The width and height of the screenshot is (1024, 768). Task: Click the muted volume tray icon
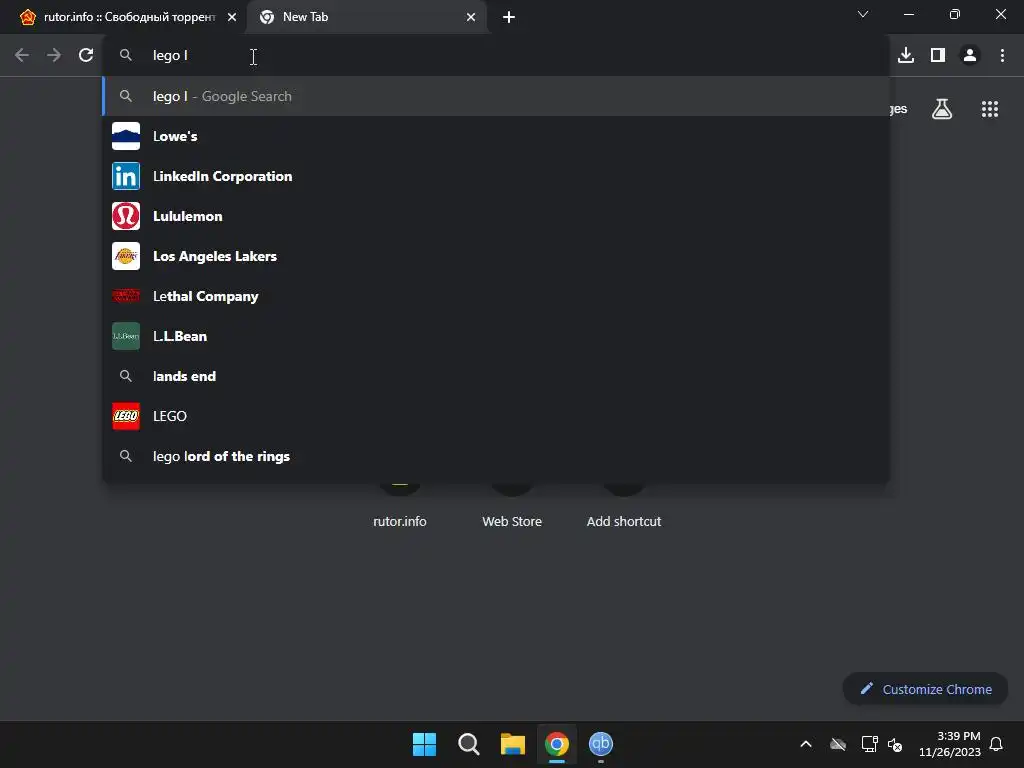(895, 744)
